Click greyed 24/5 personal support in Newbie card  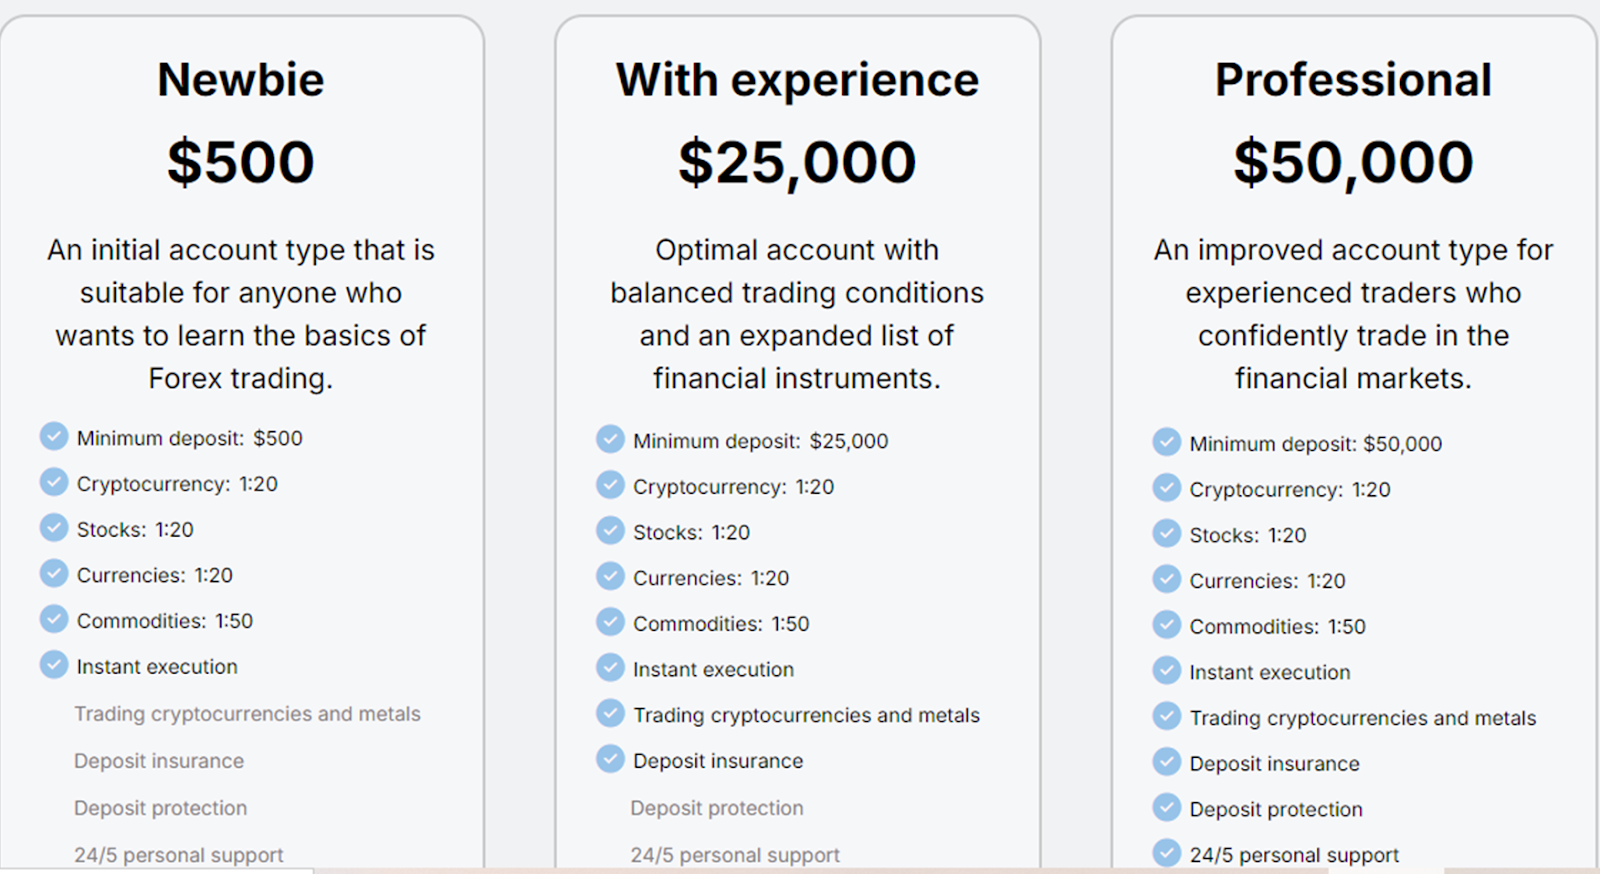178,855
